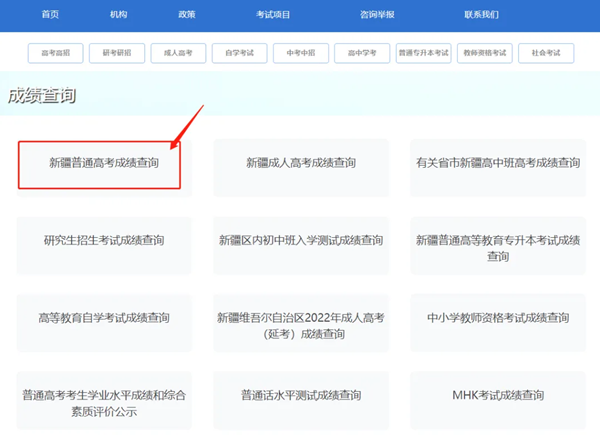The image size is (600, 435).
Task: Open the 首页 navigation menu item
Action: coord(49,15)
